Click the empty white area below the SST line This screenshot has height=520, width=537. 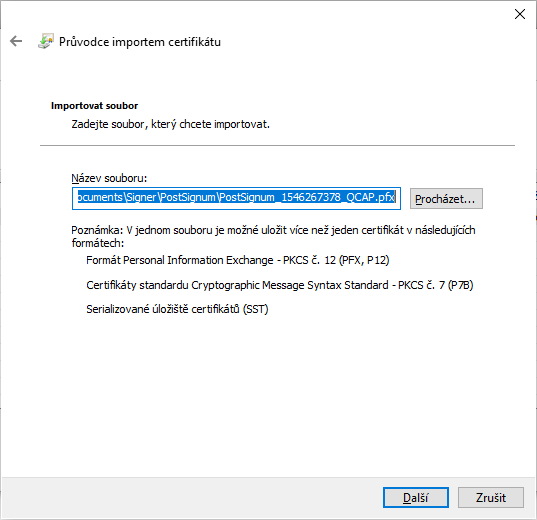(x=268, y=394)
